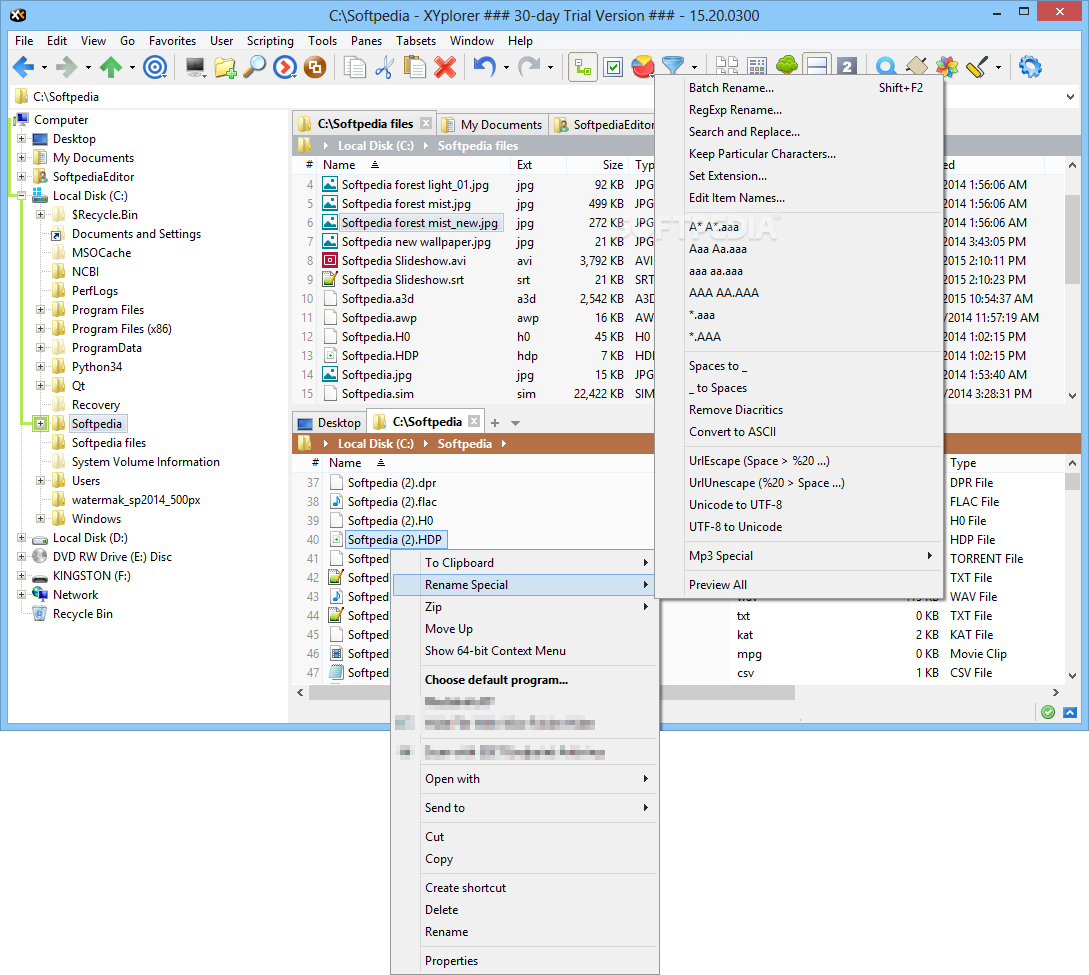Click the green tree Mini Tree icon

click(787, 65)
